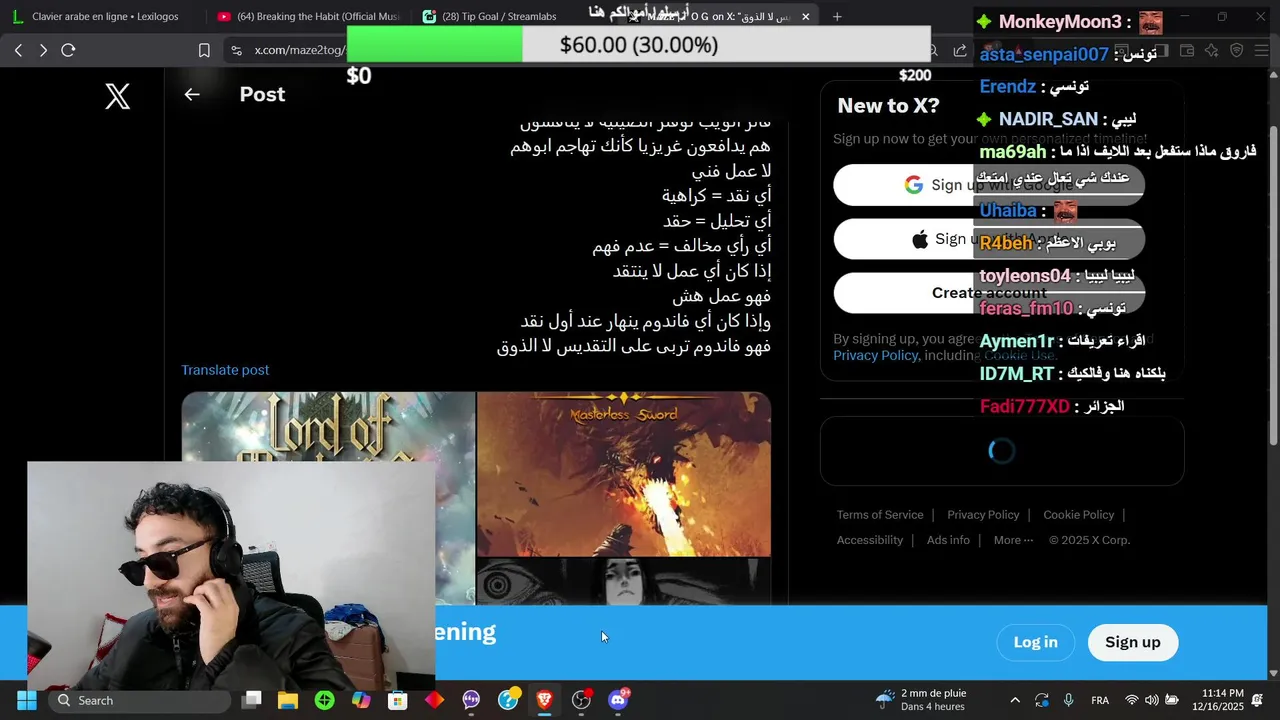Click the browser vertical scrollbar

[1273, 285]
